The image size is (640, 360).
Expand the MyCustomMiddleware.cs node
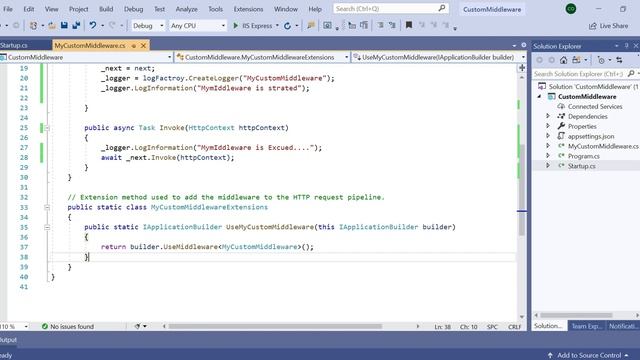point(548,146)
